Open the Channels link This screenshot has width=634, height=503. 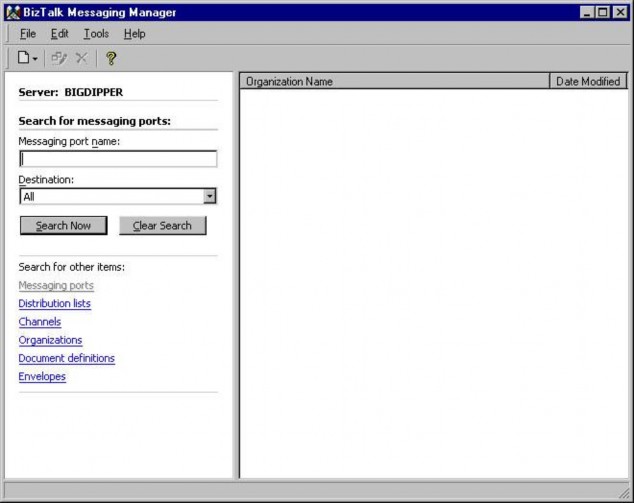pyautogui.click(x=40, y=322)
